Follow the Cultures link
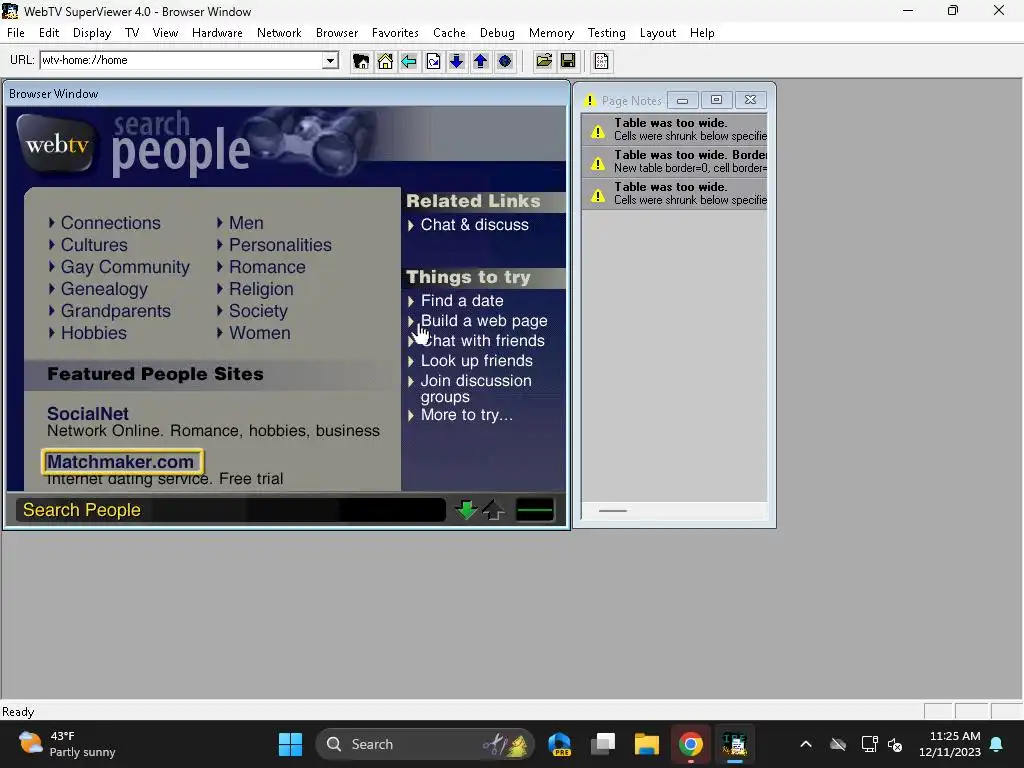This screenshot has width=1024, height=768. [94, 245]
